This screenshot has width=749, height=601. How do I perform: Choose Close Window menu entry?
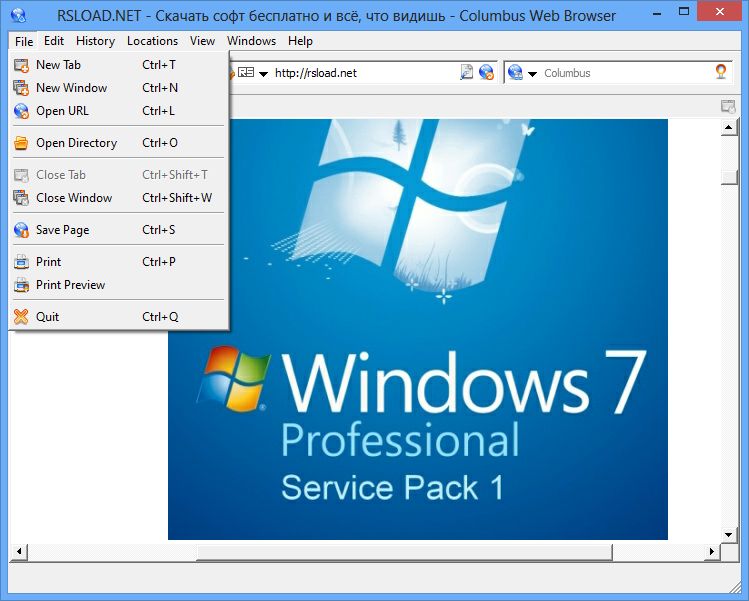point(118,197)
